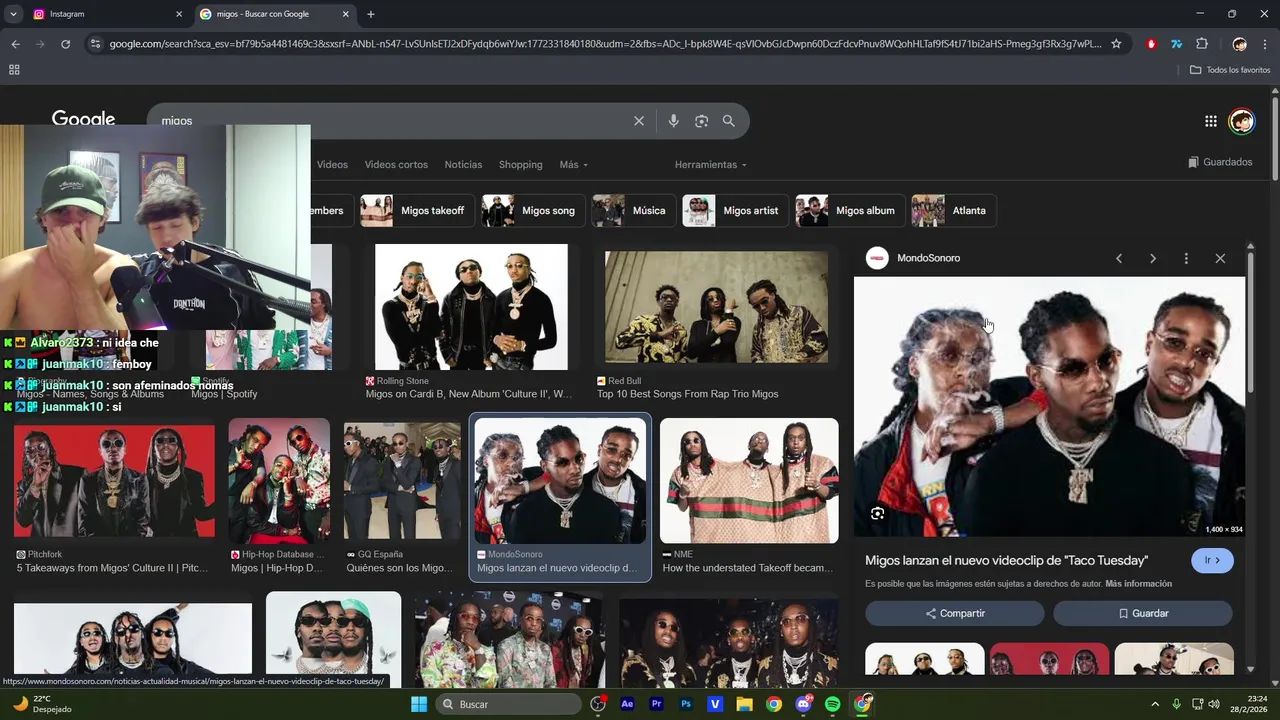Start a voice search with the microphone
1280x720 pixels.
tap(673, 121)
